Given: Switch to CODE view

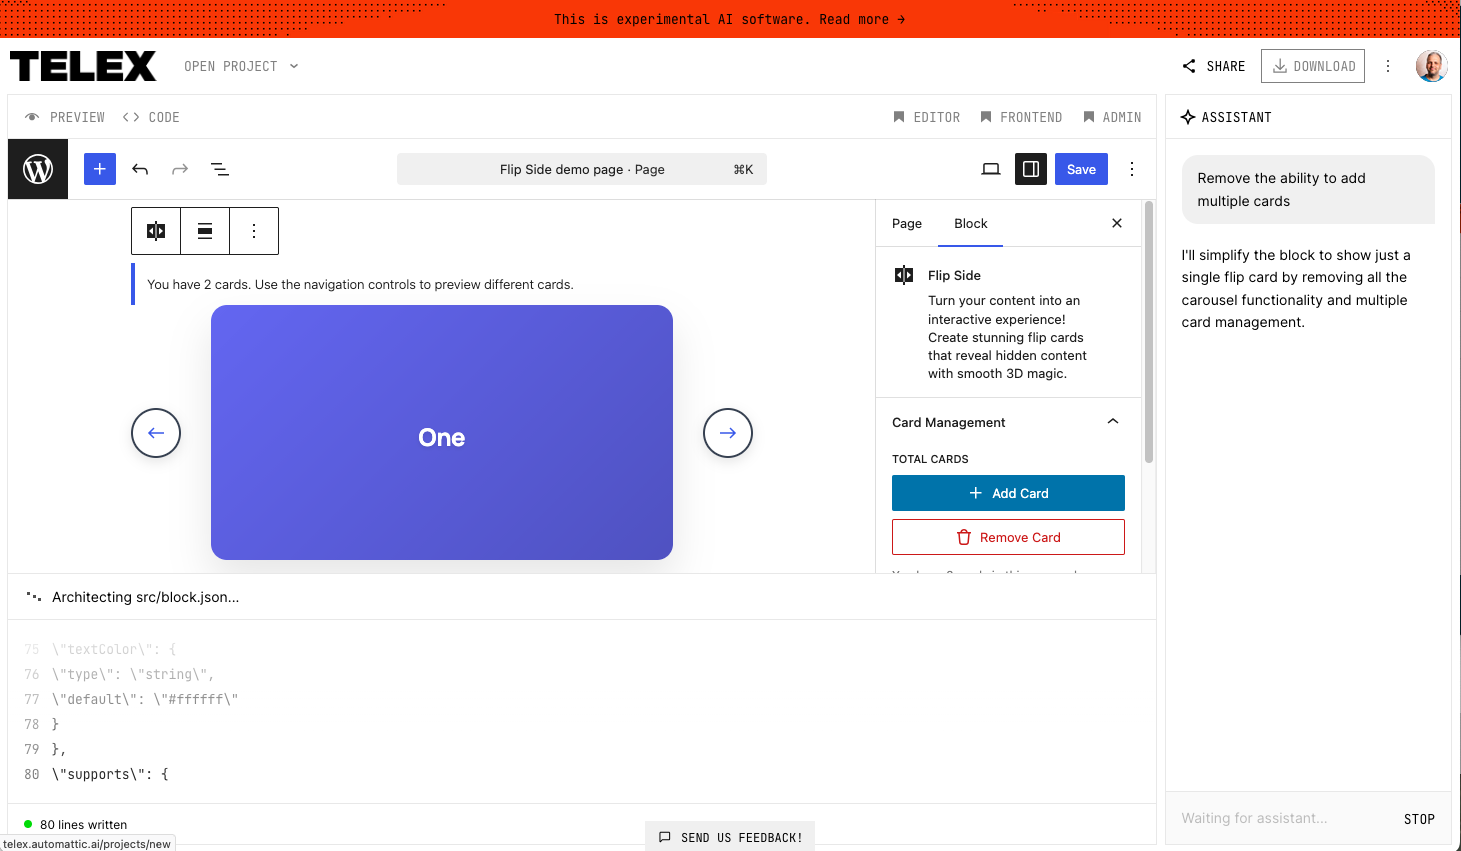Looking at the screenshot, I should click(150, 117).
